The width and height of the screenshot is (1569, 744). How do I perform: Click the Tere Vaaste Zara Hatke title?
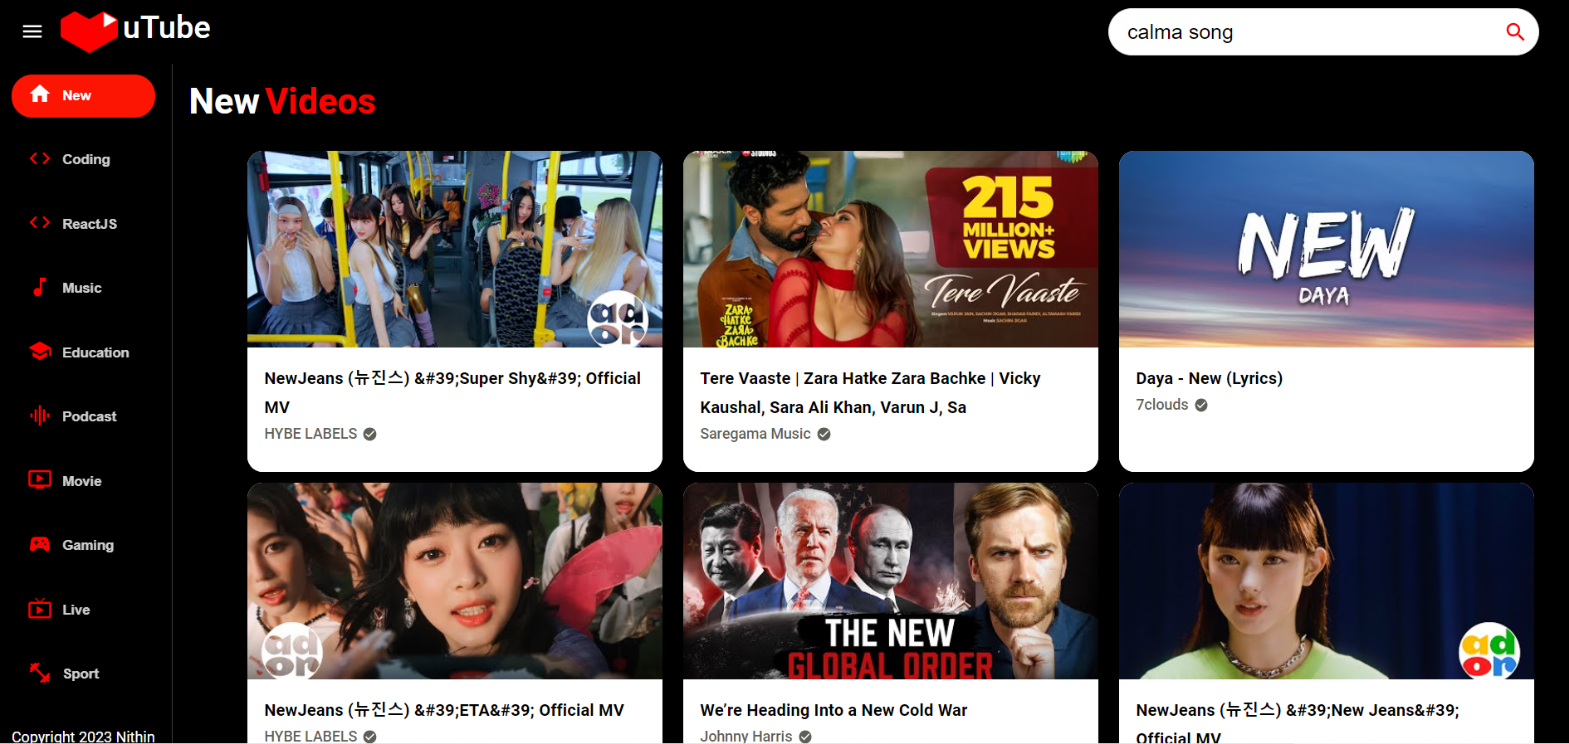(871, 393)
